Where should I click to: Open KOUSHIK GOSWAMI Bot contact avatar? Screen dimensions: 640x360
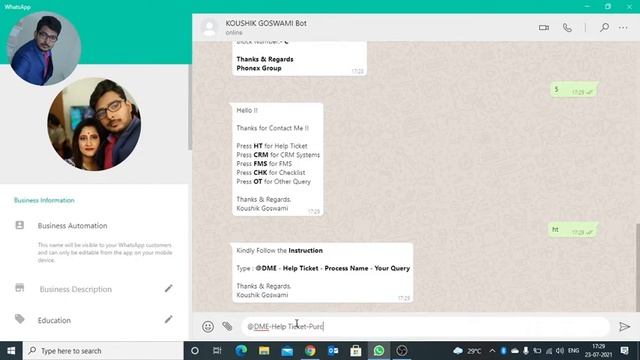[209, 28]
